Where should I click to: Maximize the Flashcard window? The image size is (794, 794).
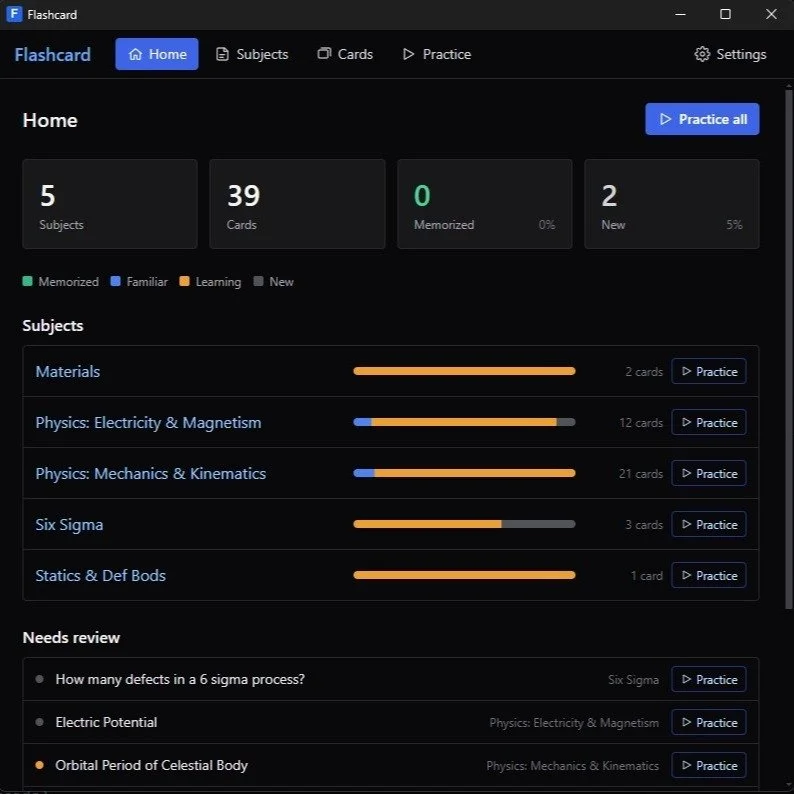click(x=725, y=14)
